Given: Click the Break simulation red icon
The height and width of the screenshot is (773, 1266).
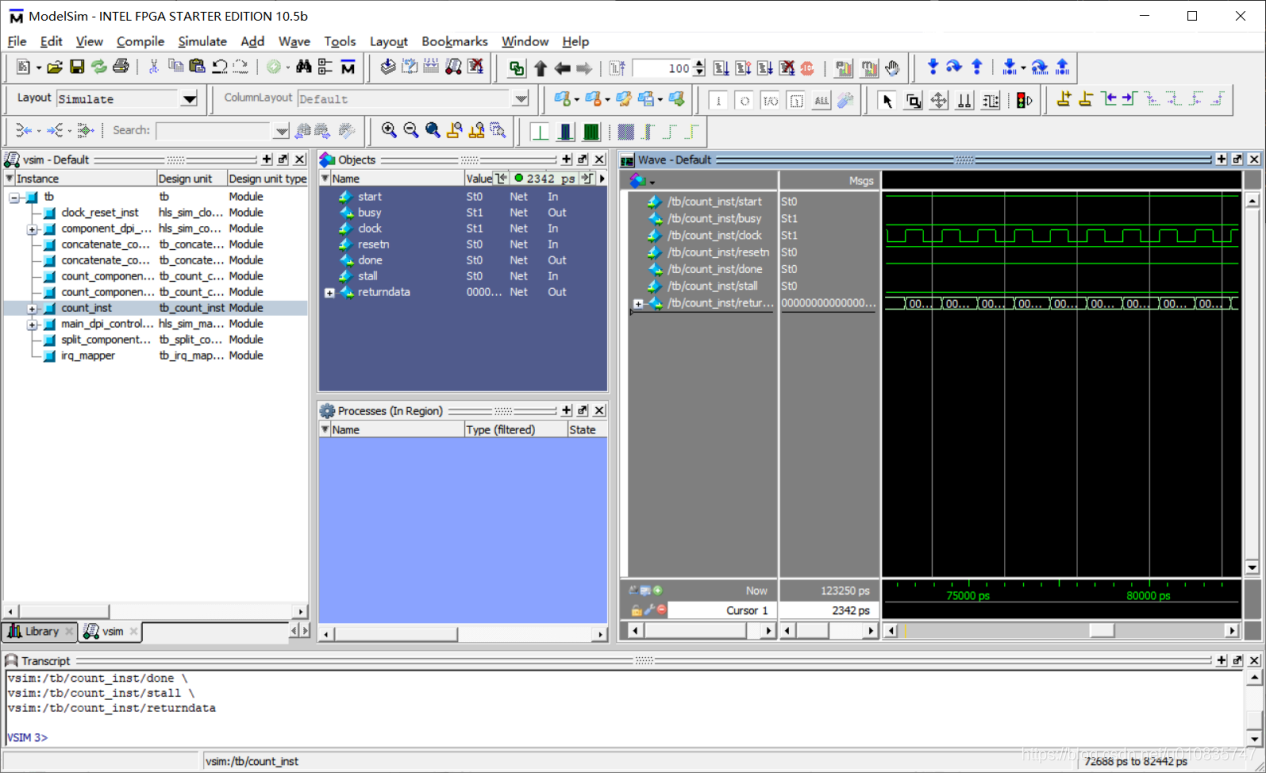Looking at the screenshot, I should click(807, 68).
